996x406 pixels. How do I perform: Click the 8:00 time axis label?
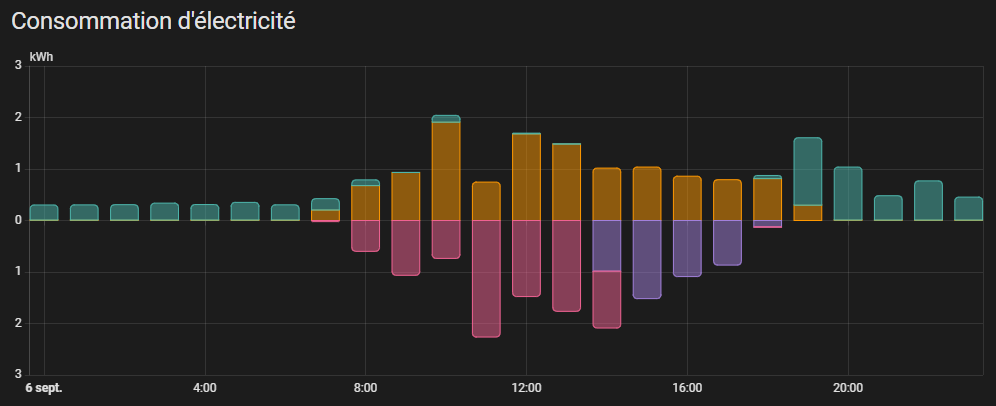365,387
